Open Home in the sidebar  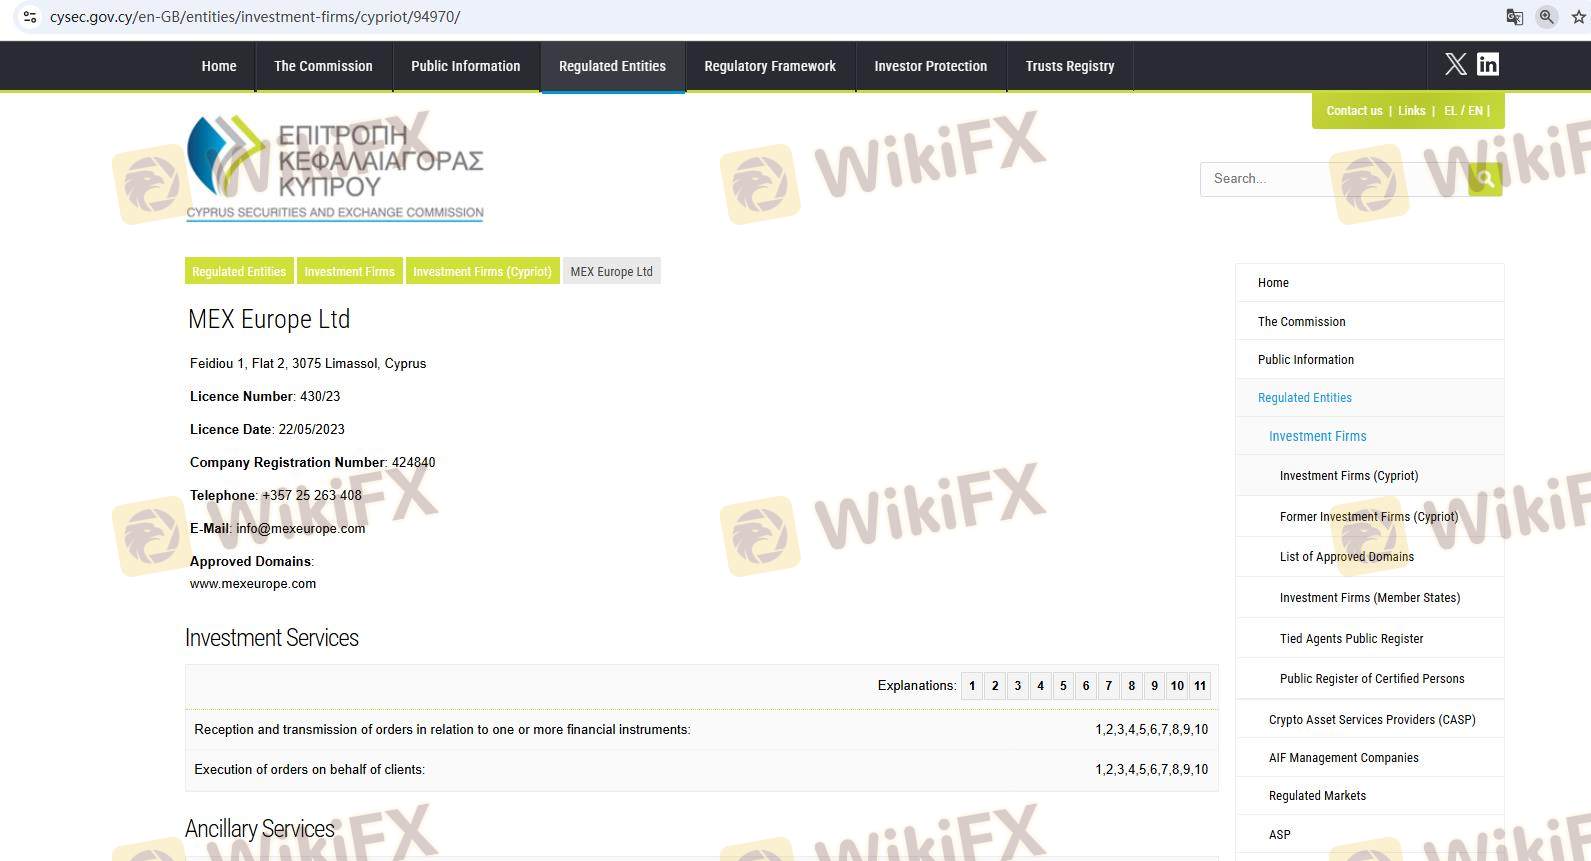pos(1370,283)
